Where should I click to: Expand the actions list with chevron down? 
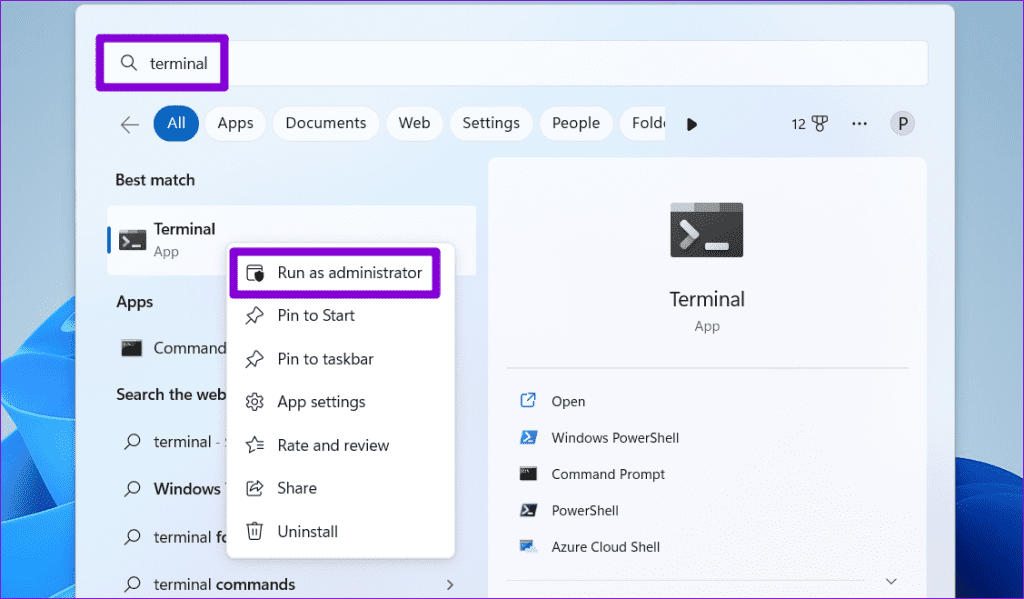[x=891, y=581]
